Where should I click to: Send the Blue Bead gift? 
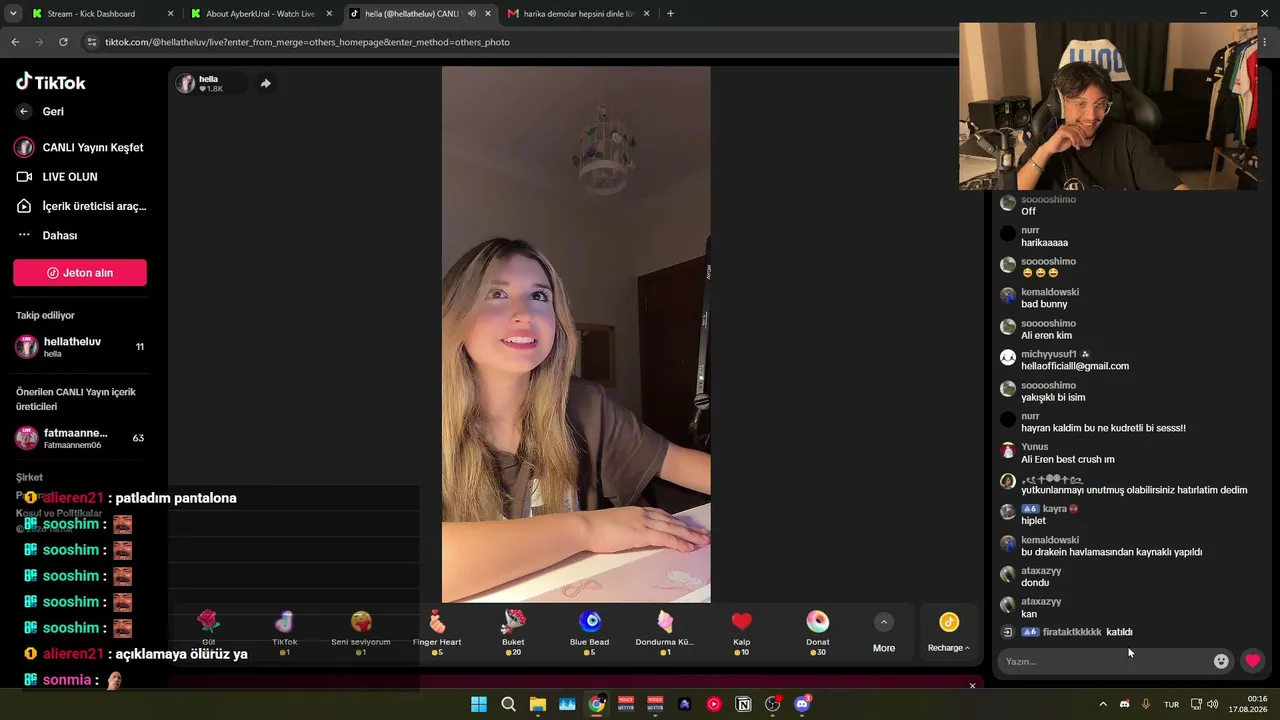[589, 633]
